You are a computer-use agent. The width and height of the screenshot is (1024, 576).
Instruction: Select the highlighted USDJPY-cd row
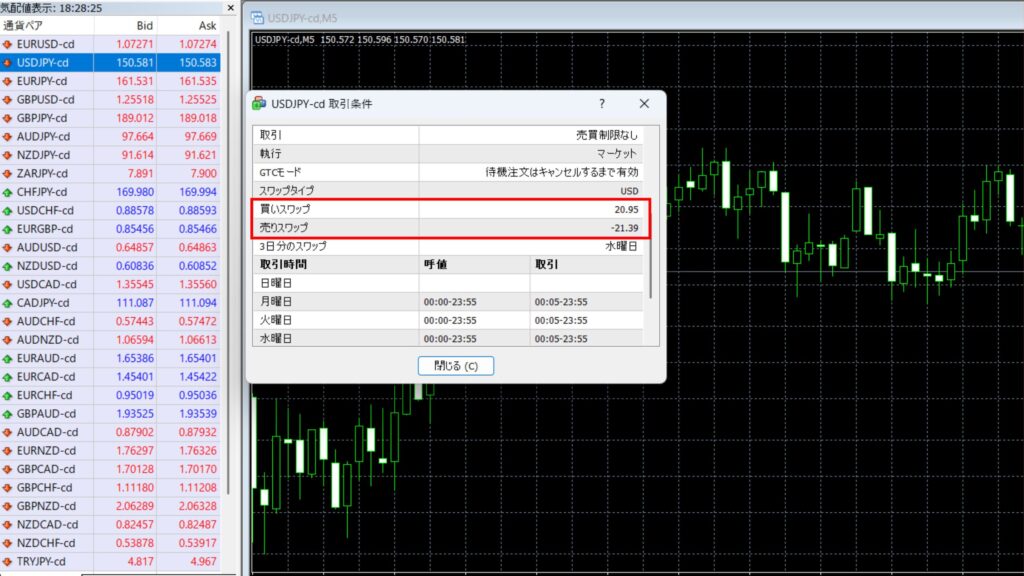110,63
